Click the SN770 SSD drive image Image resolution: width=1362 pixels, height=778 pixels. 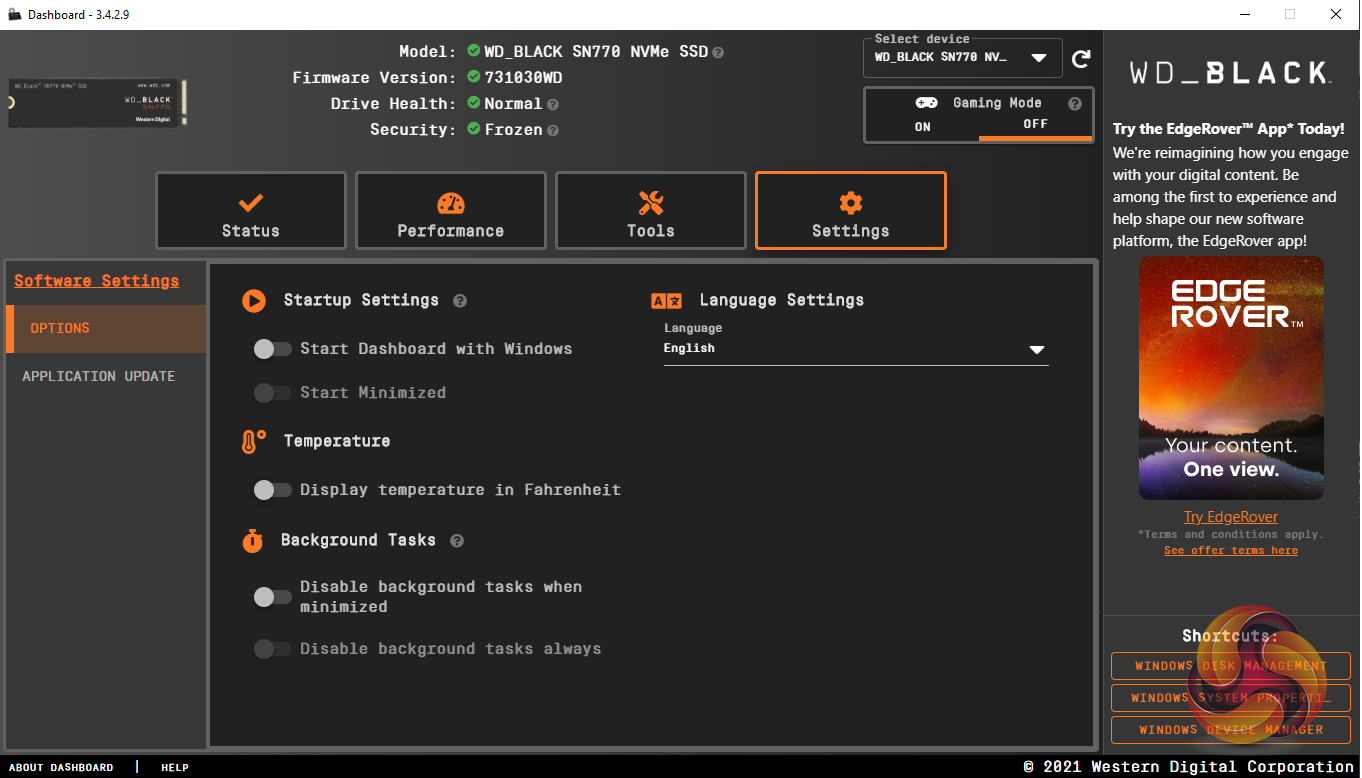pos(98,103)
